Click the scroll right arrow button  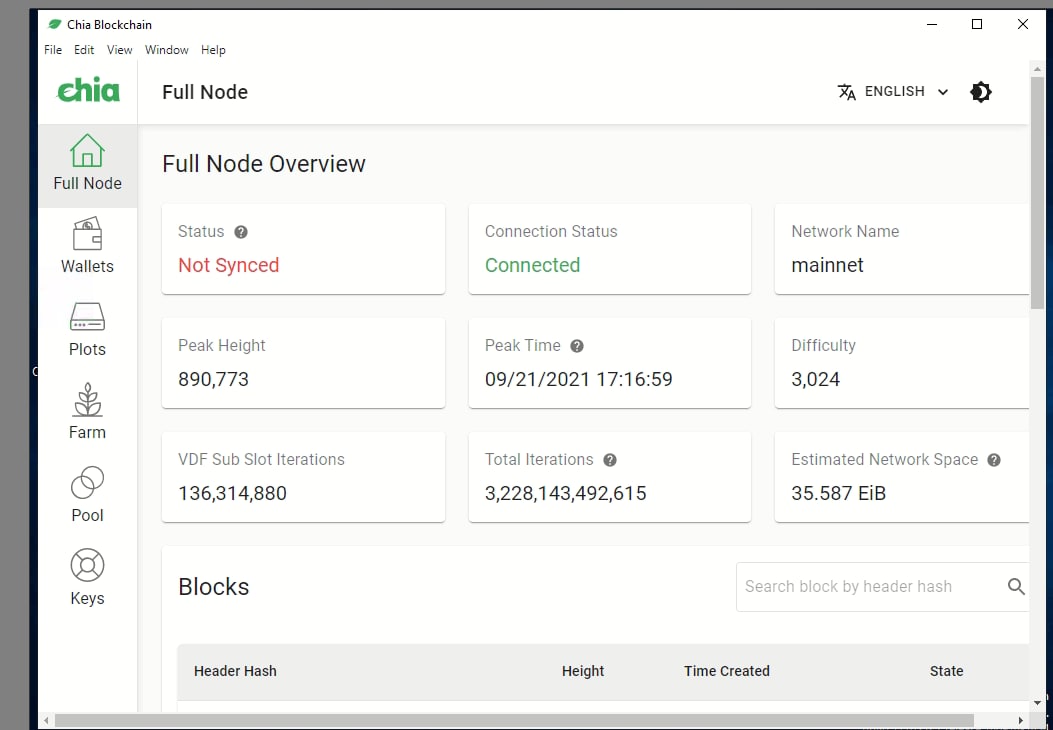(1021, 721)
